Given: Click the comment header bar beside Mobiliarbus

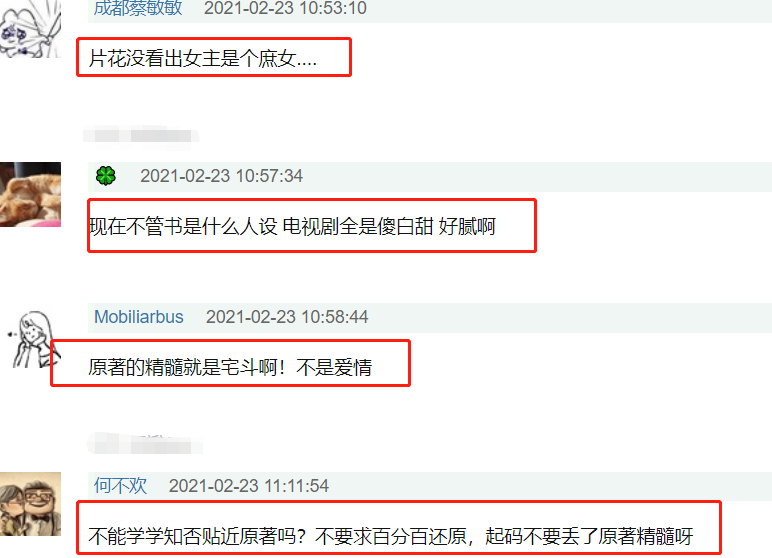Looking at the screenshot, I should [x=430, y=318].
